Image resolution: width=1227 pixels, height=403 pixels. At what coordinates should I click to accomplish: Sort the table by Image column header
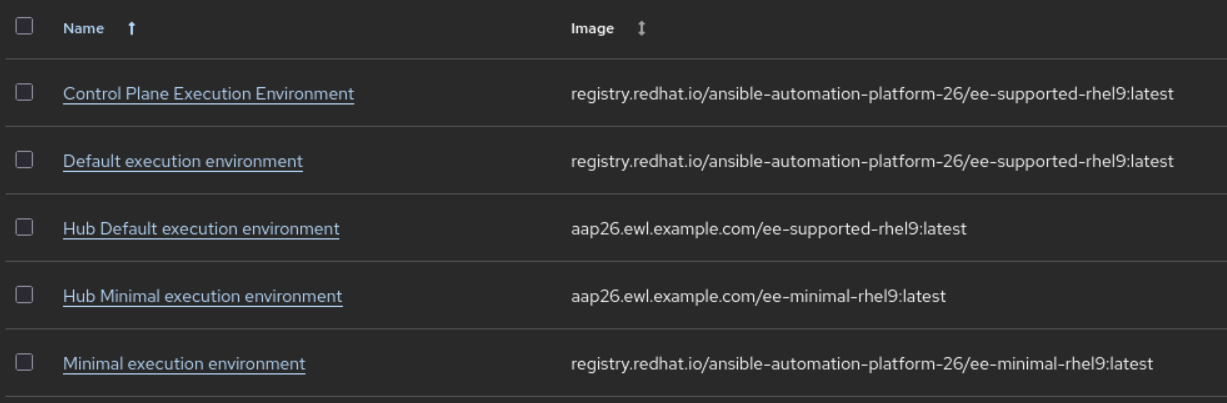(x=592, y=29)
